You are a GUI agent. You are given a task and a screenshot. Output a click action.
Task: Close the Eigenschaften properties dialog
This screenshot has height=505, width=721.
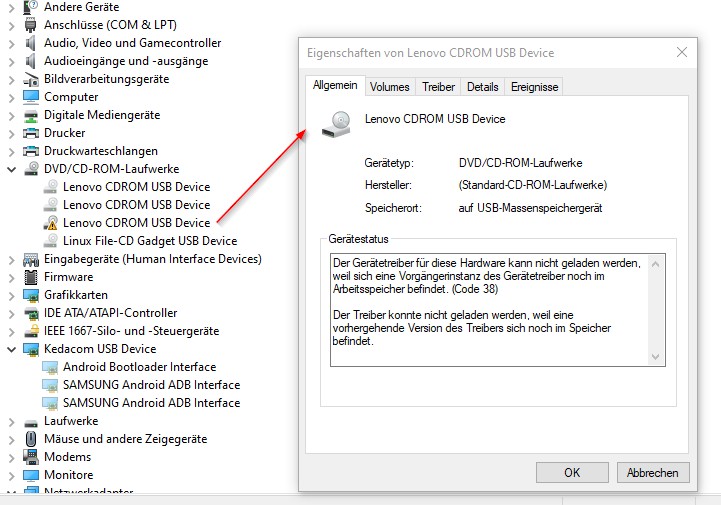coord(682,52)
